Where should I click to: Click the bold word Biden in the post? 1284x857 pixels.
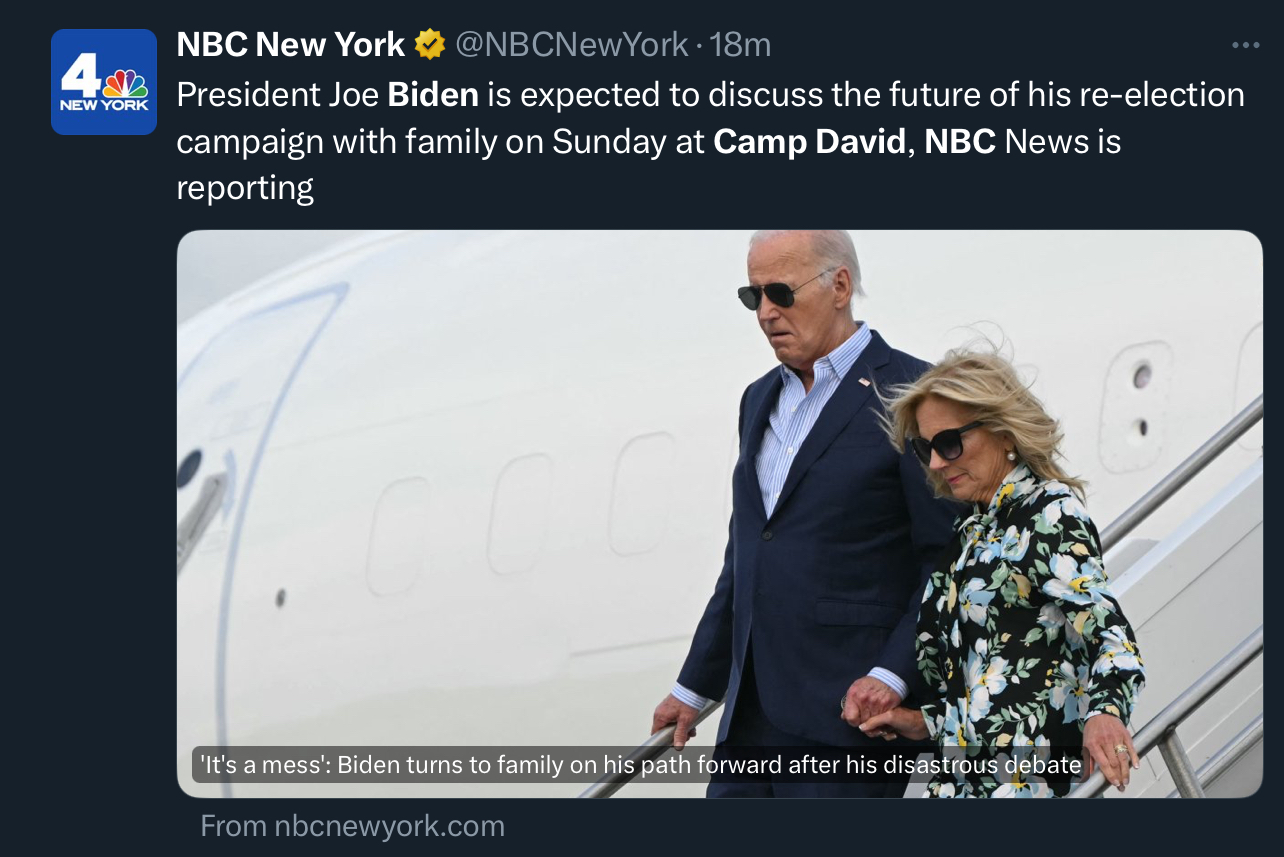coord(433,94)
